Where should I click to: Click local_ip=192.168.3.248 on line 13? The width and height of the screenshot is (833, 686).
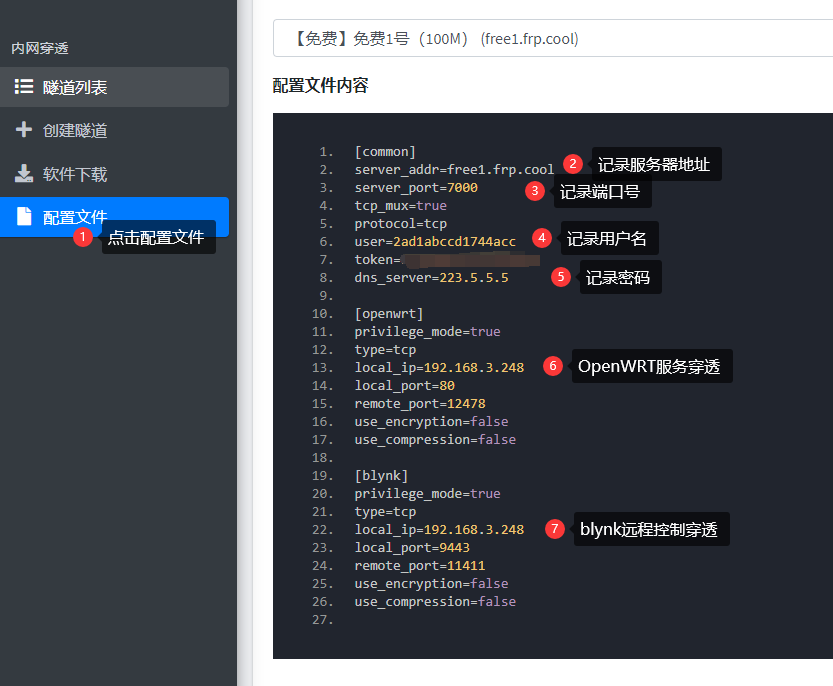tap(439, 368)
